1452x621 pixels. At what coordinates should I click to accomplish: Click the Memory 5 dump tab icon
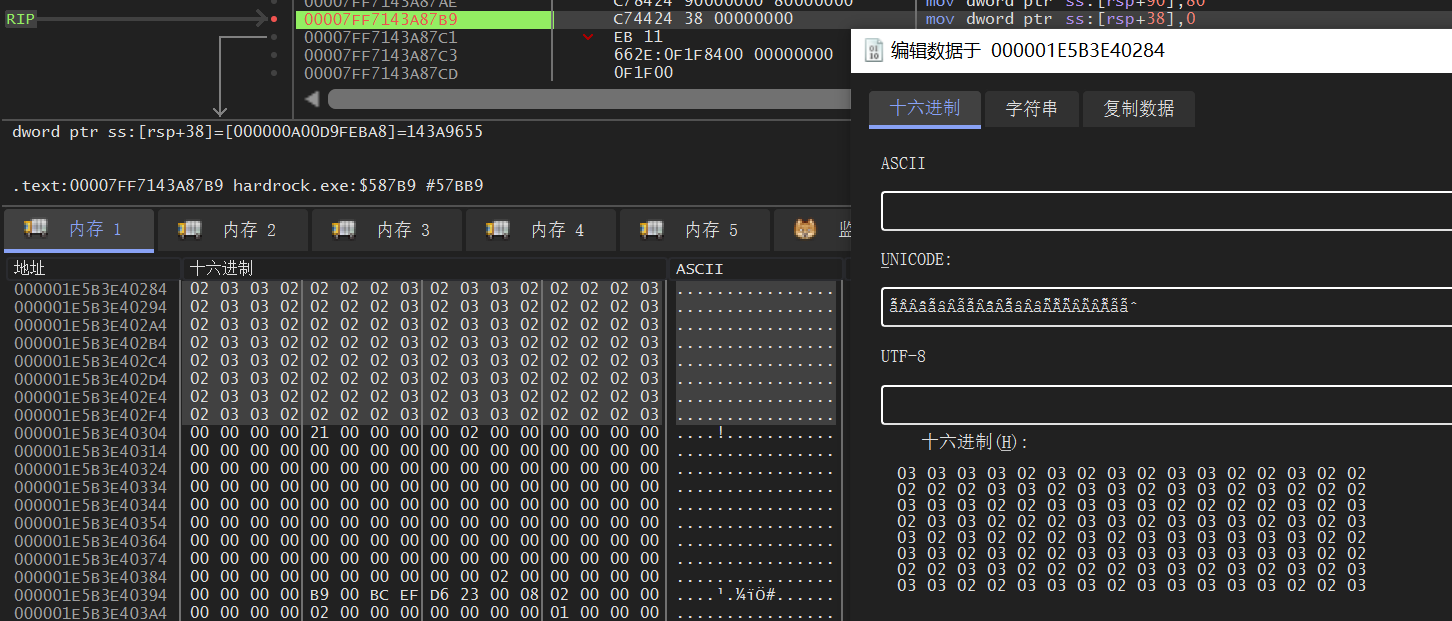click(x=651, y=230)
